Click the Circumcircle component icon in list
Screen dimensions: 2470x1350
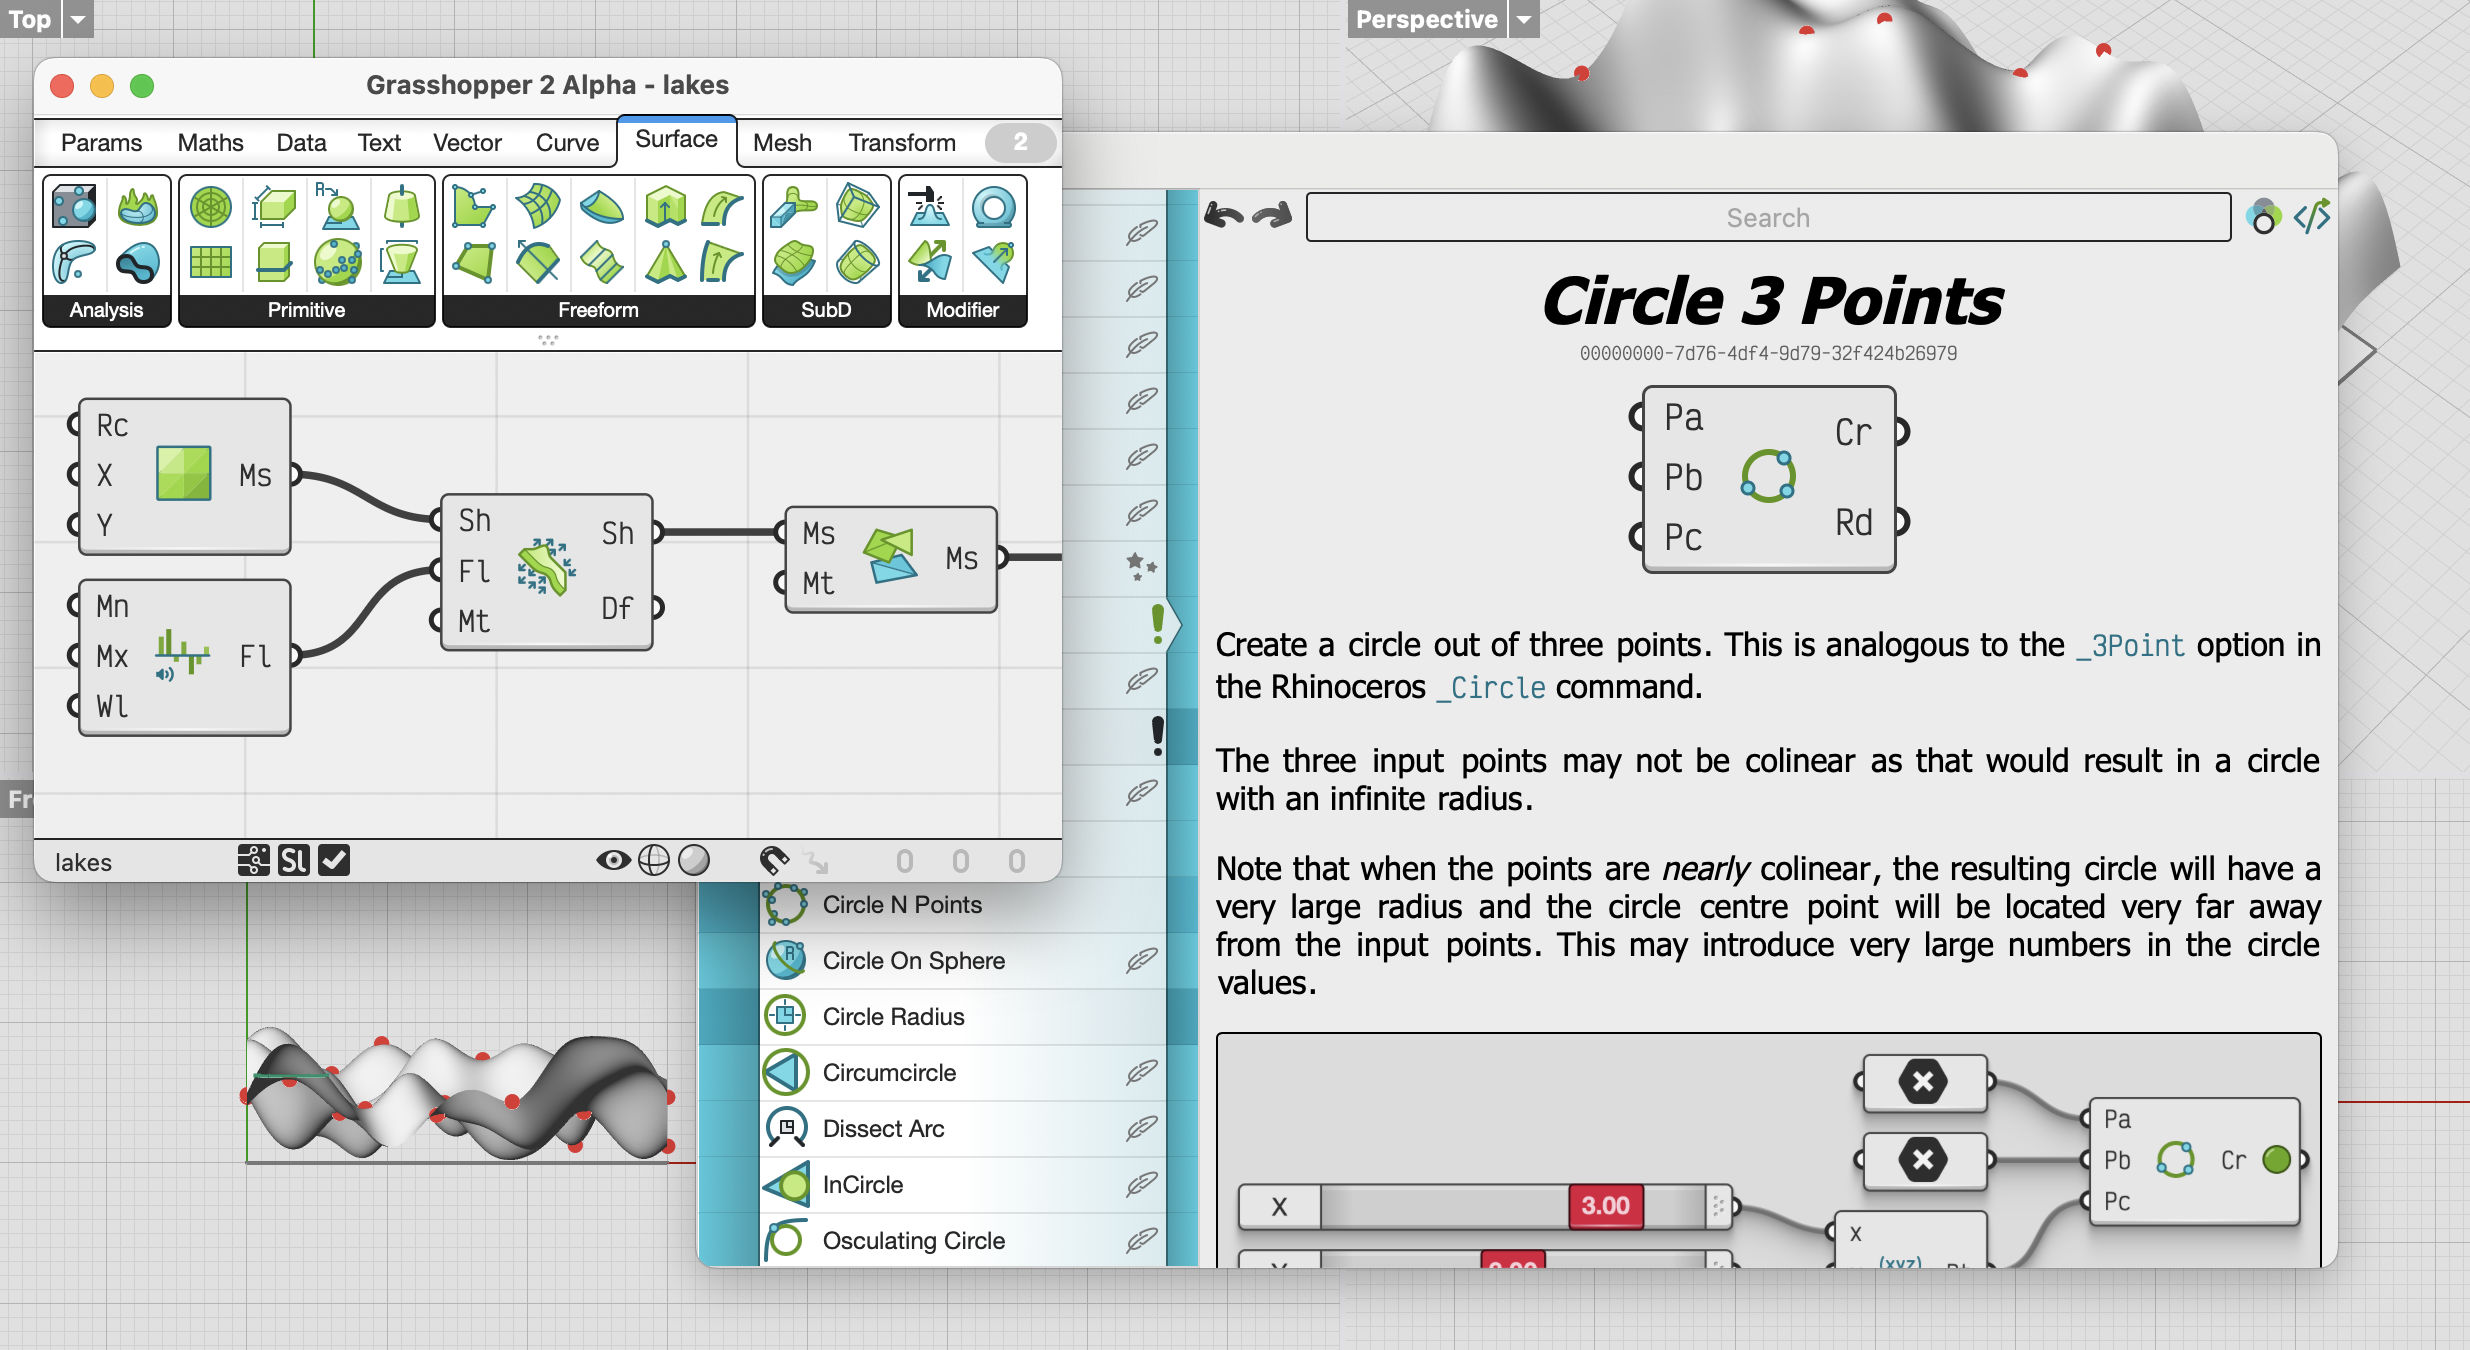click(x=786, y=1072)
